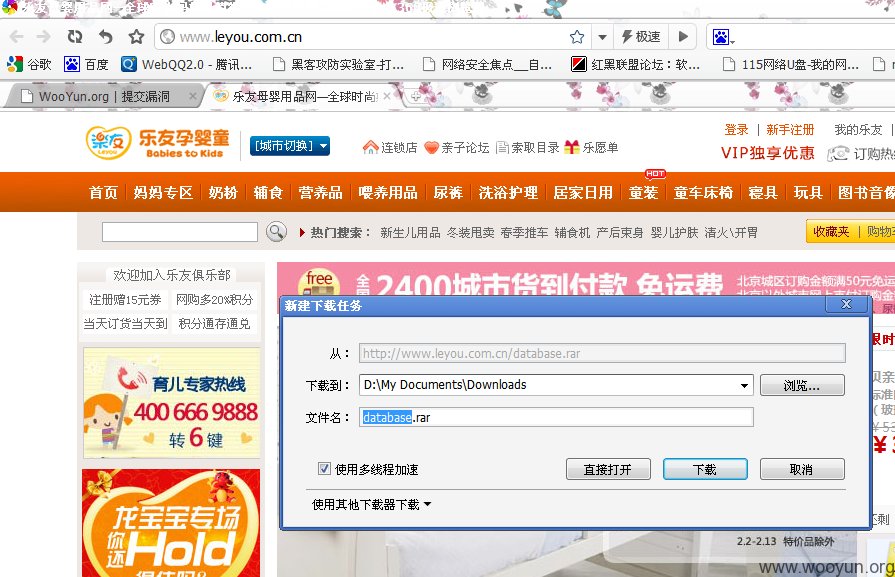The height and width of the screenshot is (577, 895).
Task: Toggle the 极速 speed mode button
Action: pos(641,37)
